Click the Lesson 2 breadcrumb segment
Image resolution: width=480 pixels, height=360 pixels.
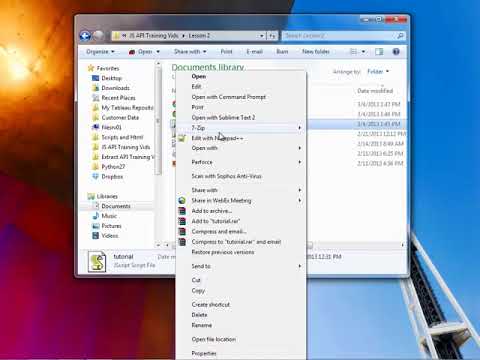pyautogui.click(x=199, y=36)
